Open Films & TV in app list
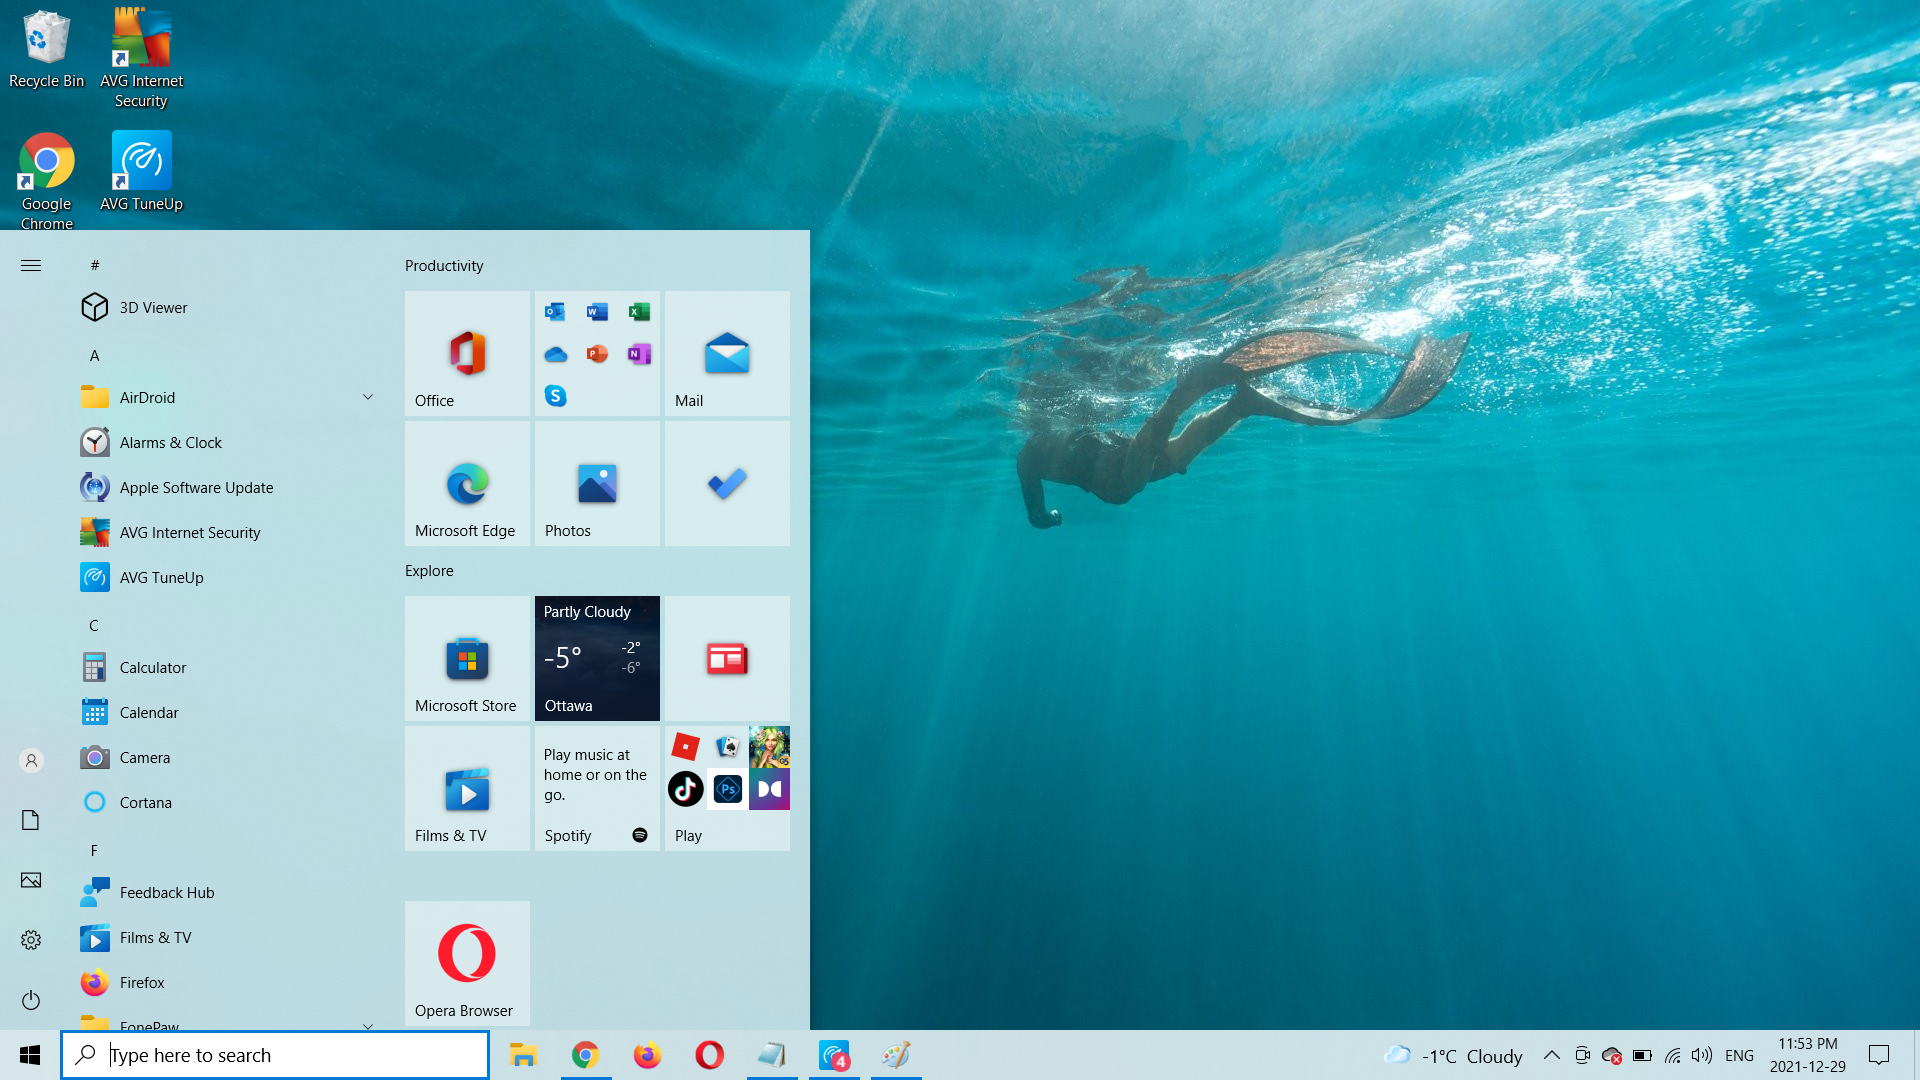 230,937
